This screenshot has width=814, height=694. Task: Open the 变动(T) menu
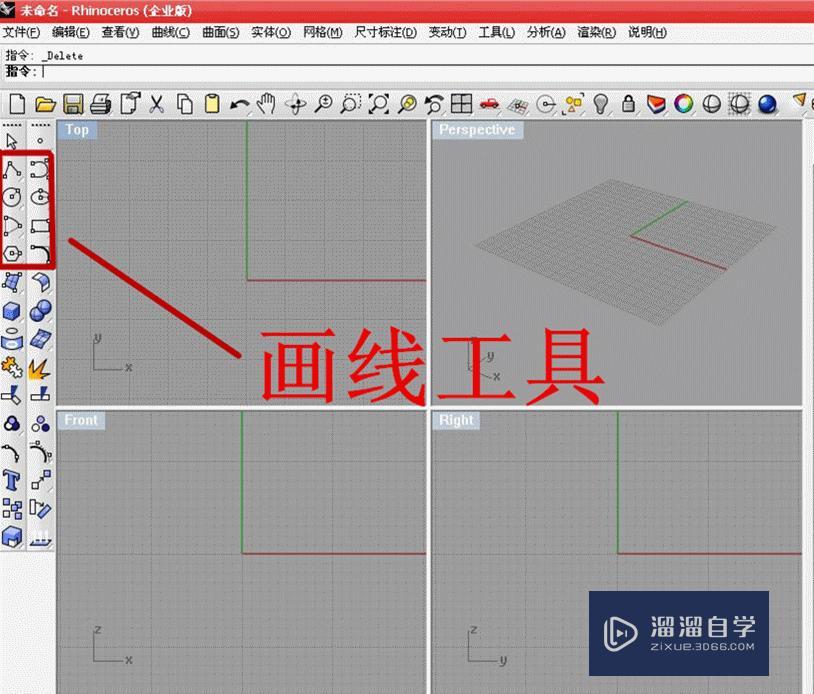point(447,32)
